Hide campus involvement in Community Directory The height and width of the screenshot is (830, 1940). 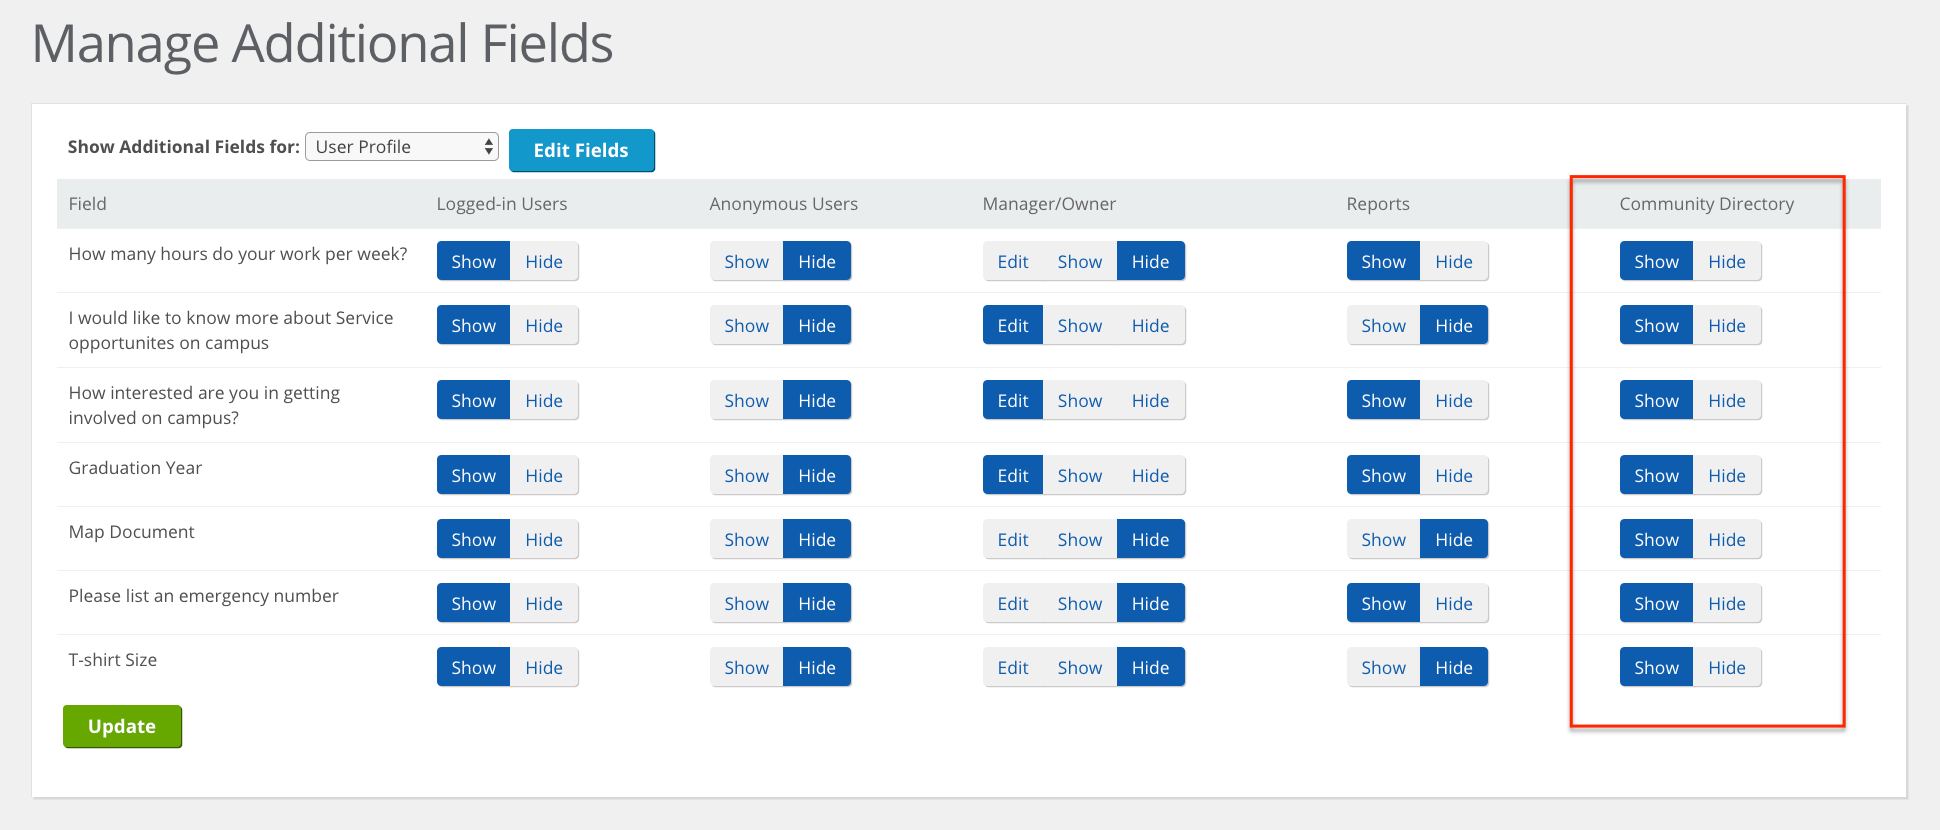1727,400
